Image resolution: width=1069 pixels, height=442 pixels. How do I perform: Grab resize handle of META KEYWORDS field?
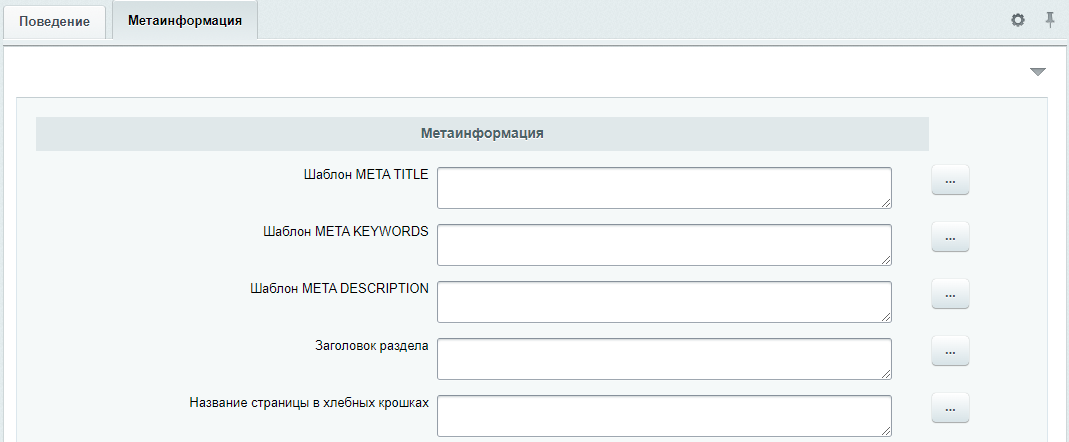[x=887, y=261]
